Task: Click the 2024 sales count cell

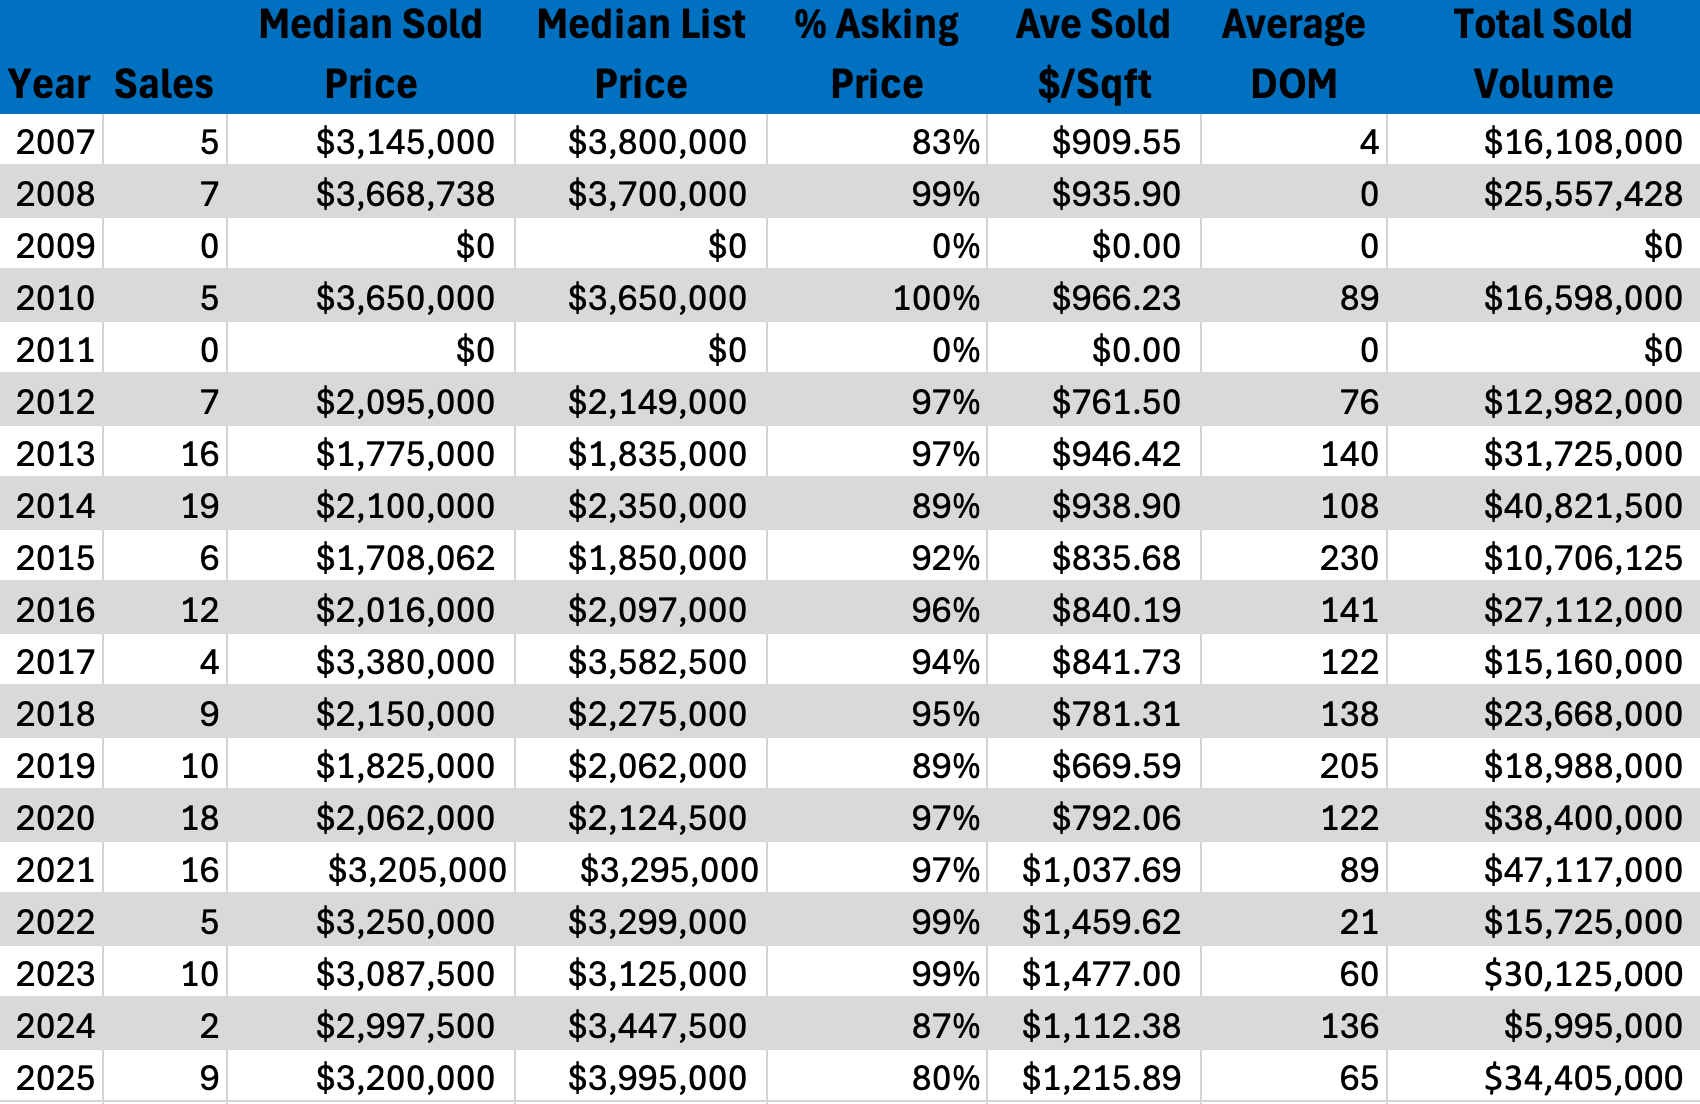Action: point(208,1026)
